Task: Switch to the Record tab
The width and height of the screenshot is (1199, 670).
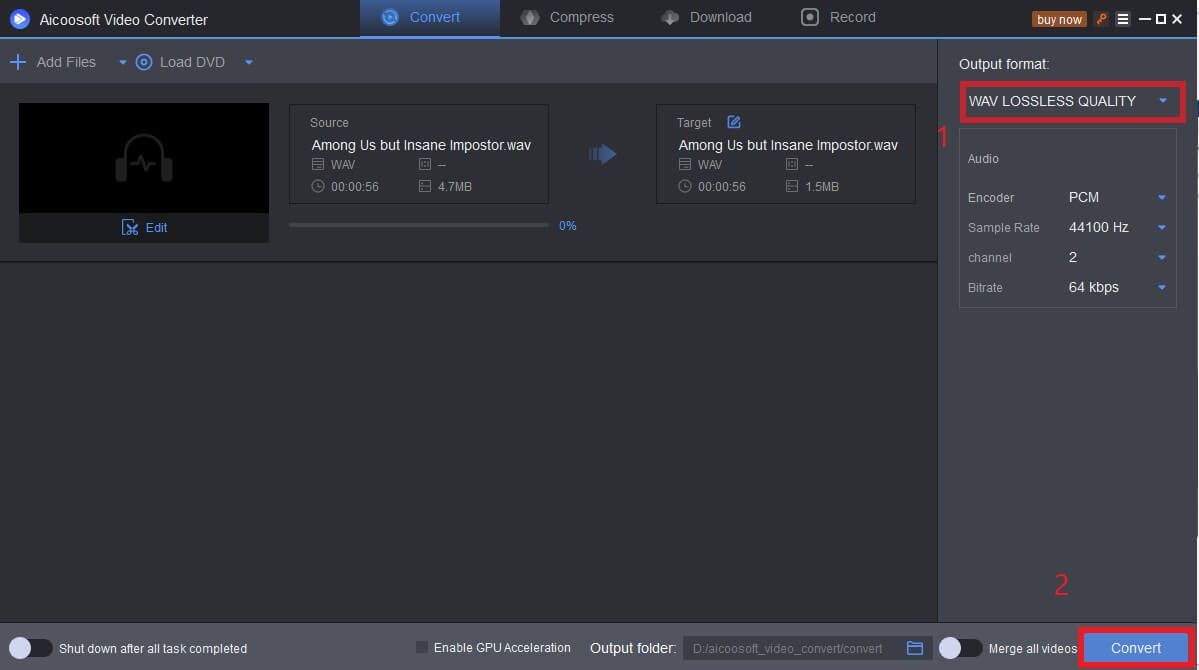Action: tap(838, 18)
